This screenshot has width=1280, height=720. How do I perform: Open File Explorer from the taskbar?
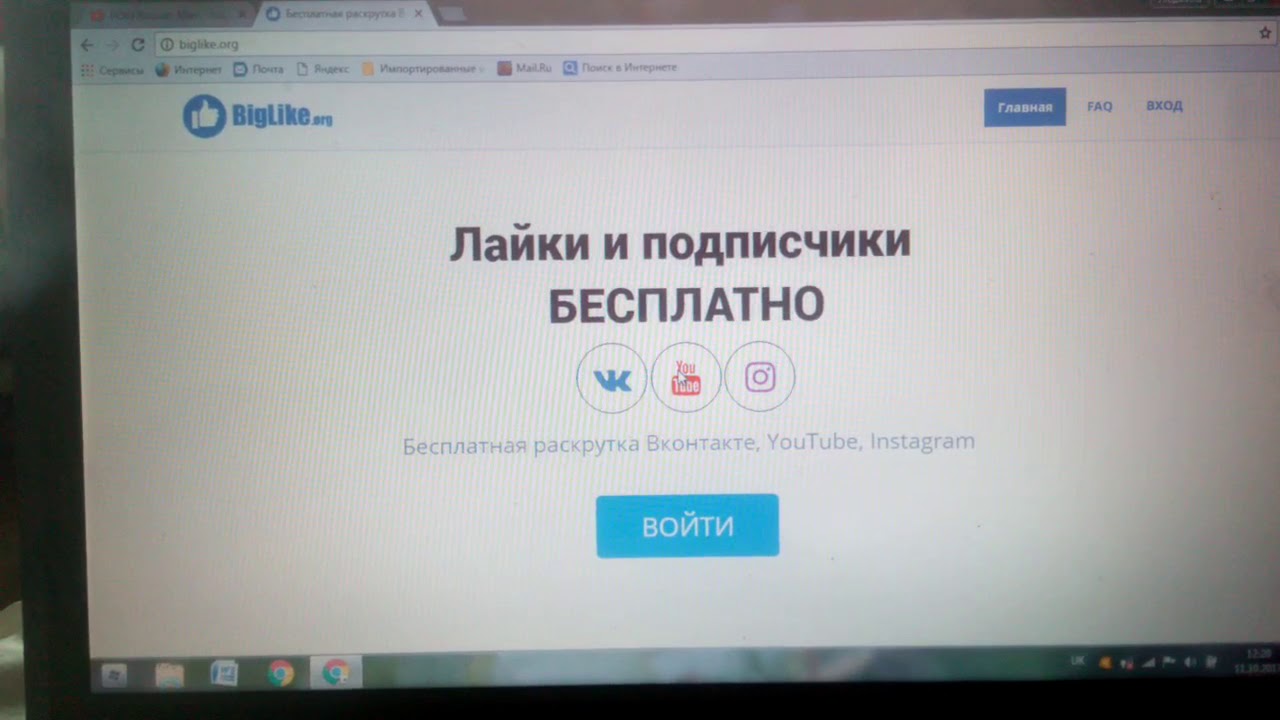pyautogui.click(x=169, y=675)
